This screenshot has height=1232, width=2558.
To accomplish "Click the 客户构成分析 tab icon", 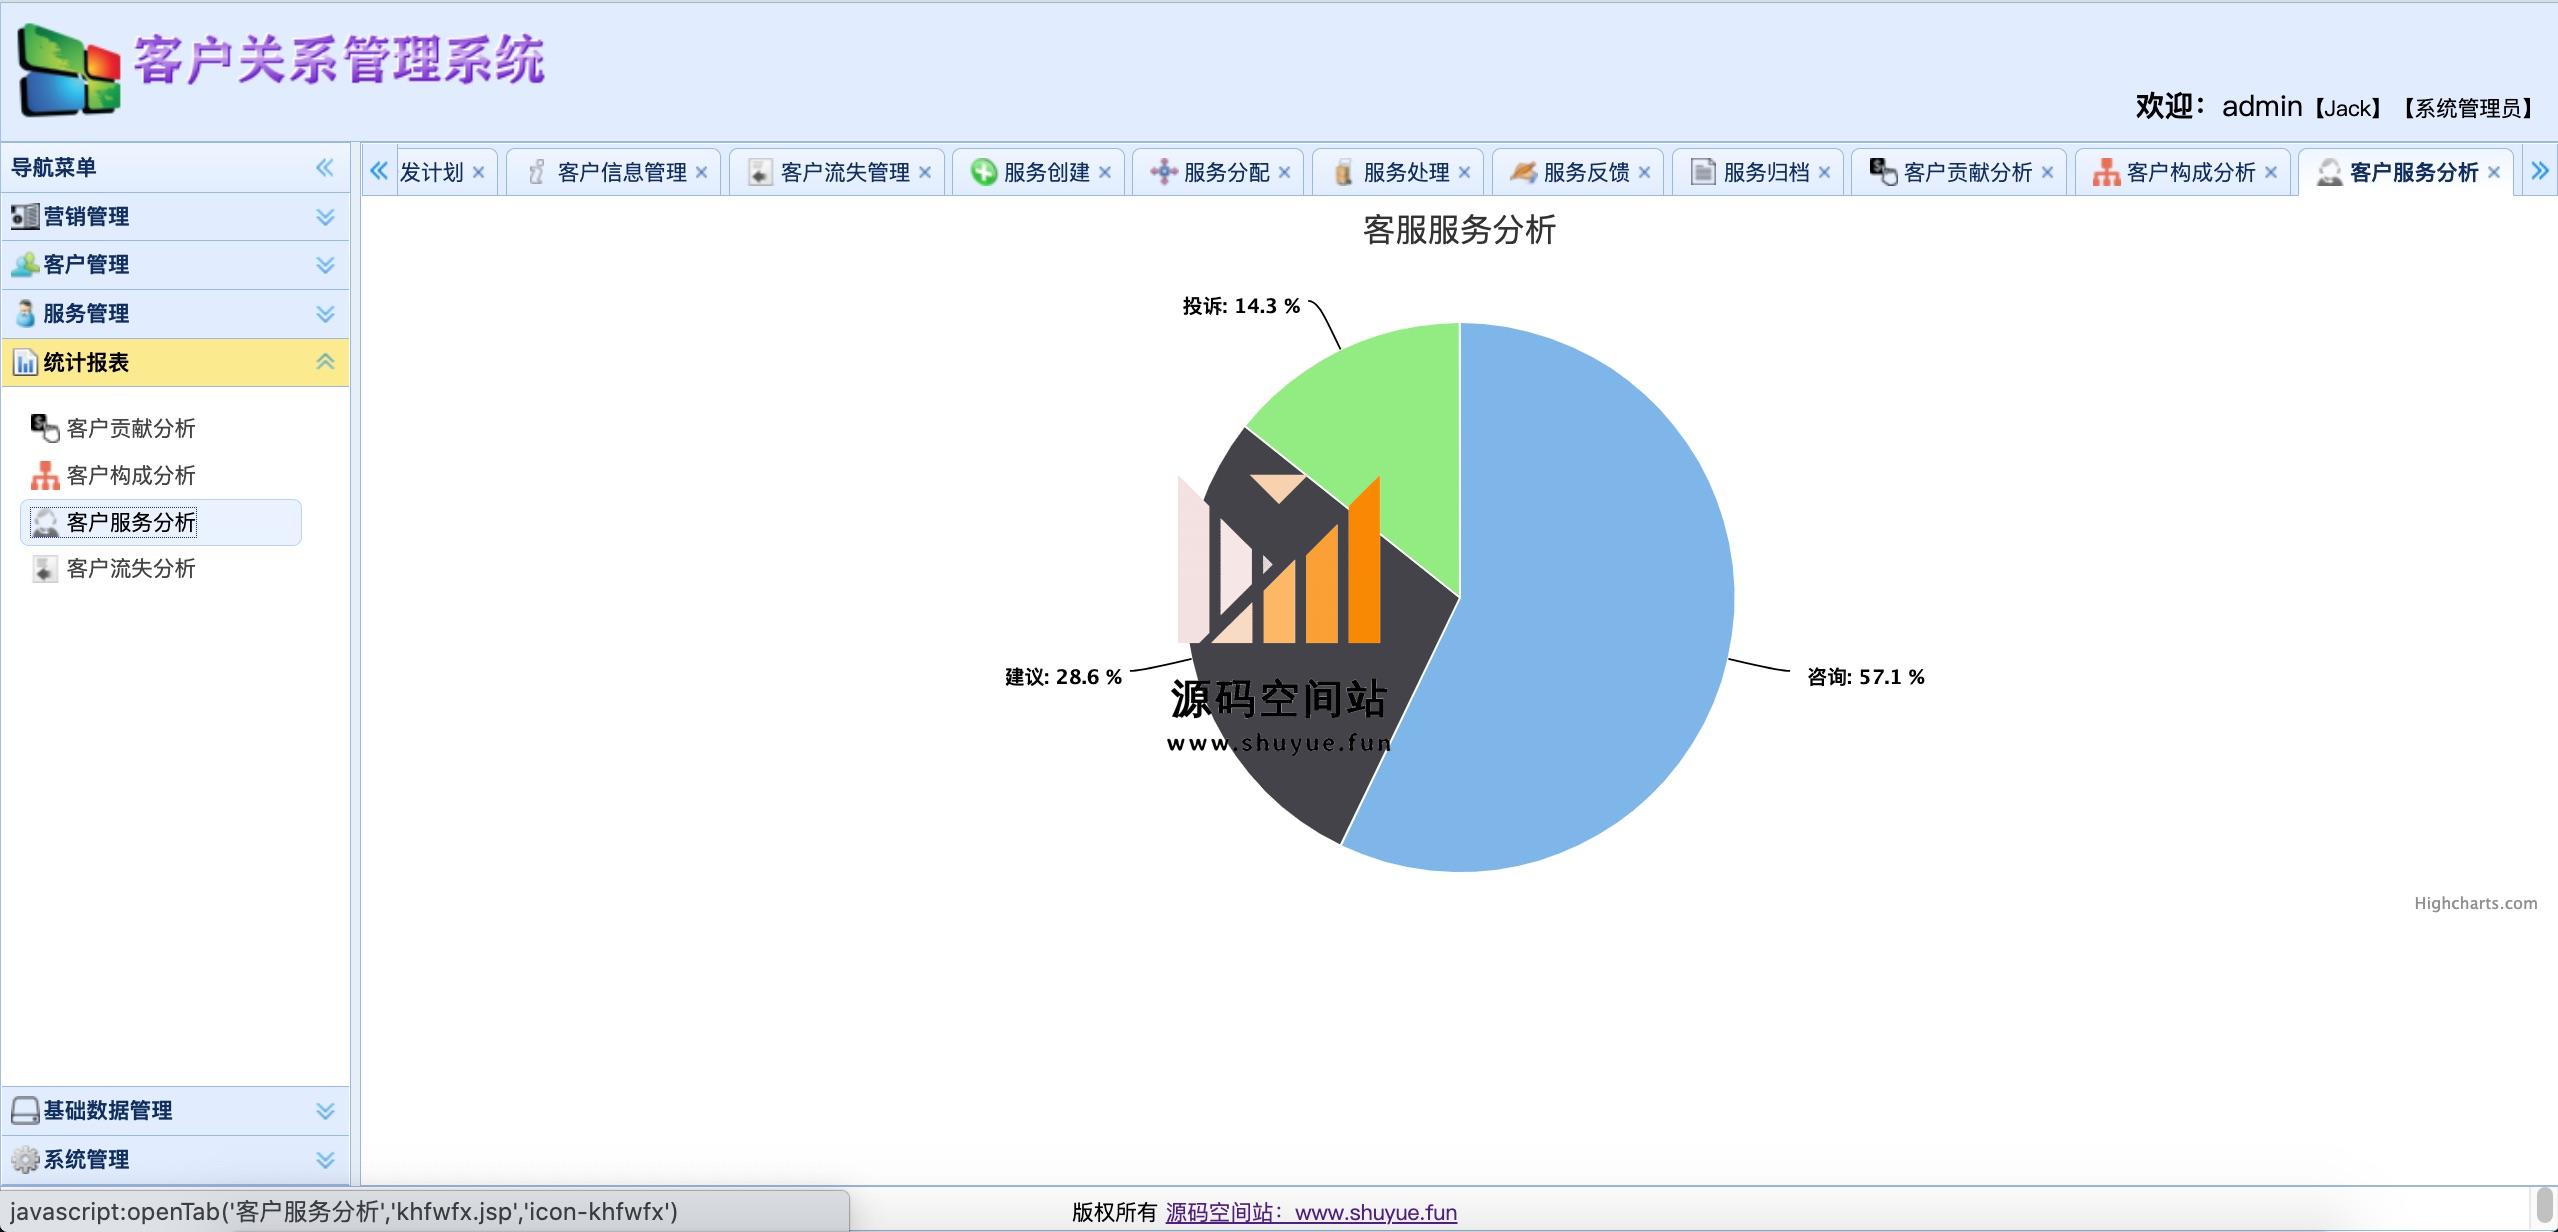I will coord(2106,172).
